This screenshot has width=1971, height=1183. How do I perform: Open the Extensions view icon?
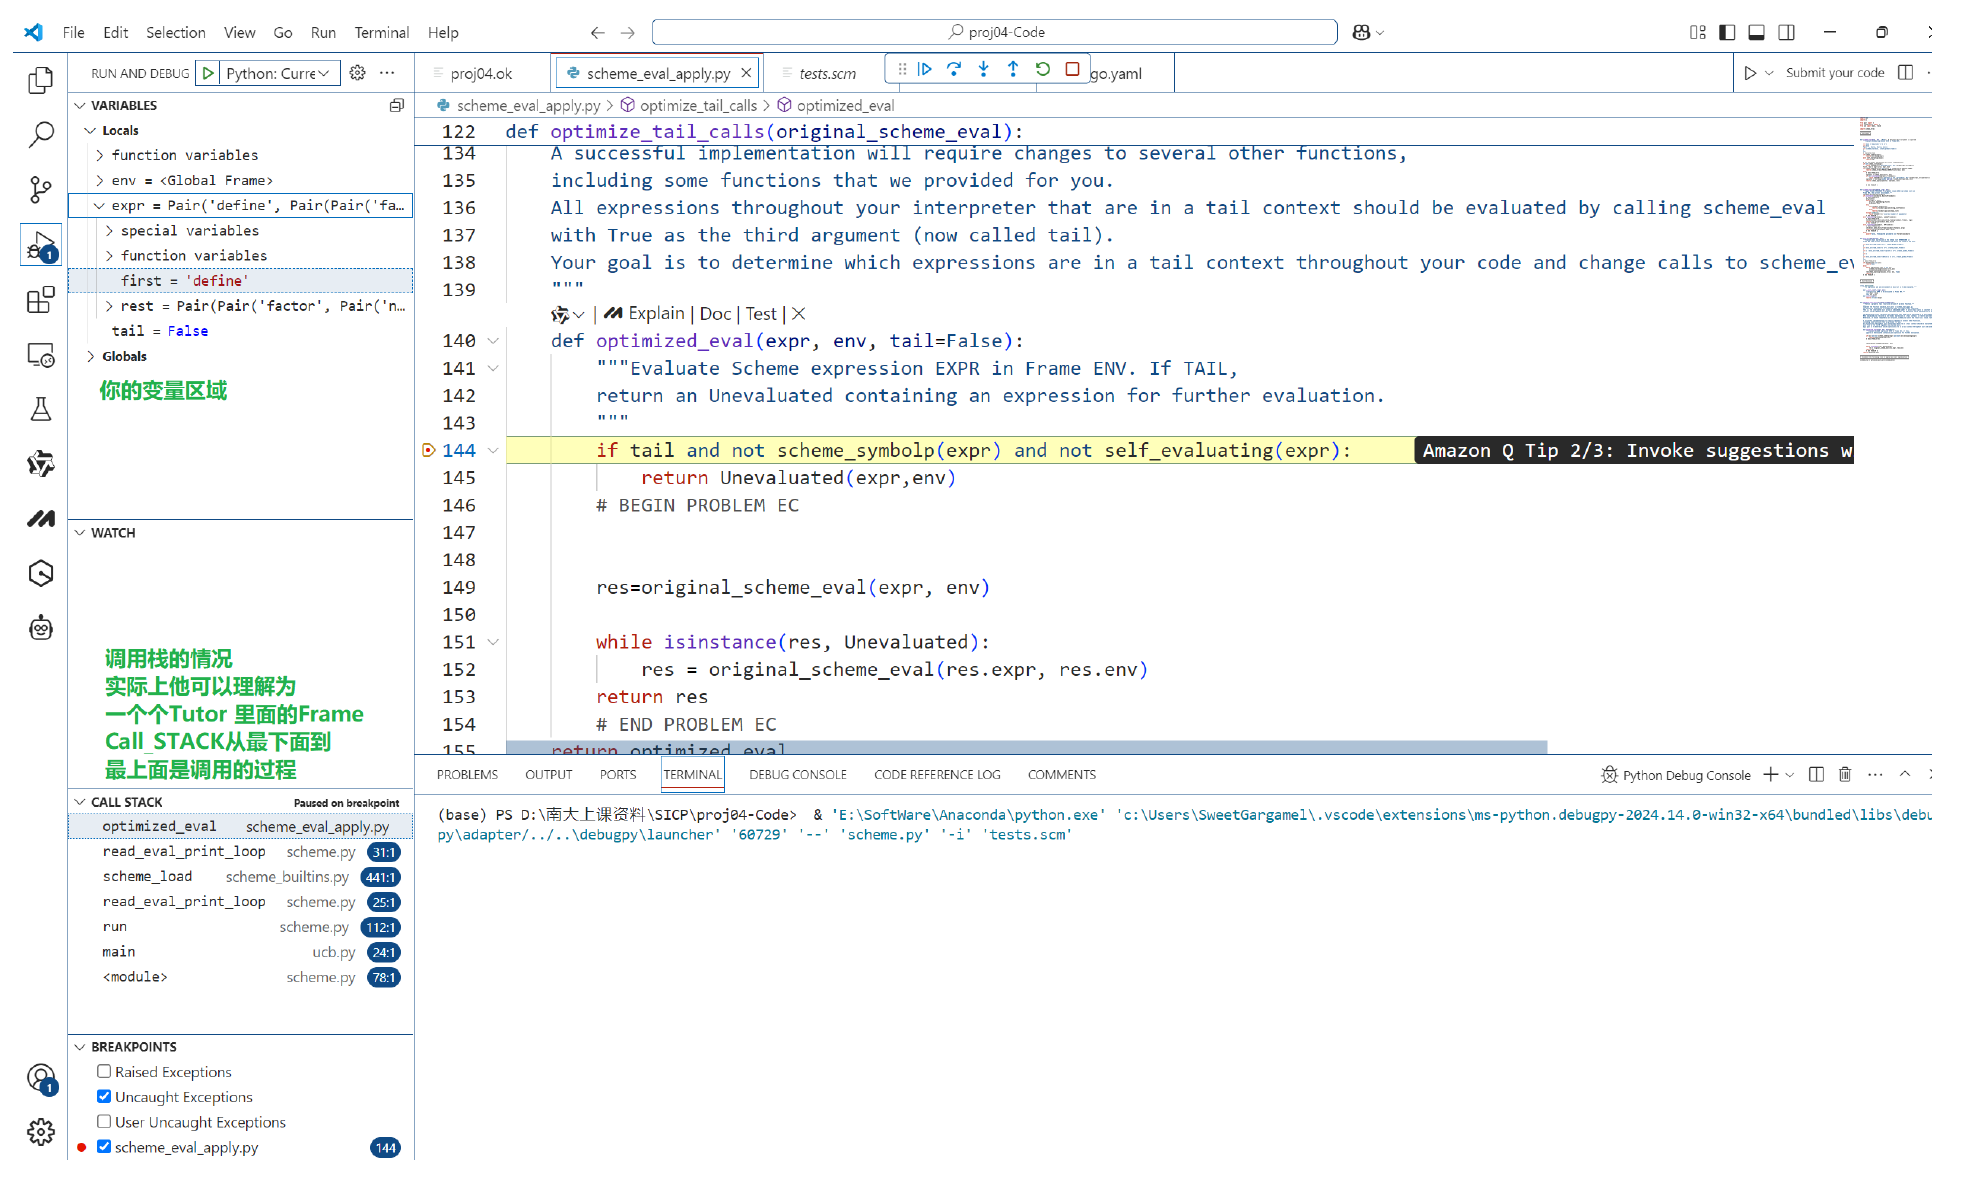coord(40,300)
